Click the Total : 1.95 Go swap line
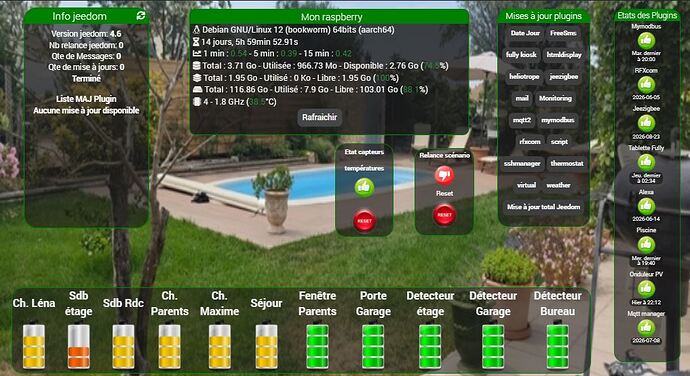This screenshot has width=690, height=376. (x=296, y=77)
